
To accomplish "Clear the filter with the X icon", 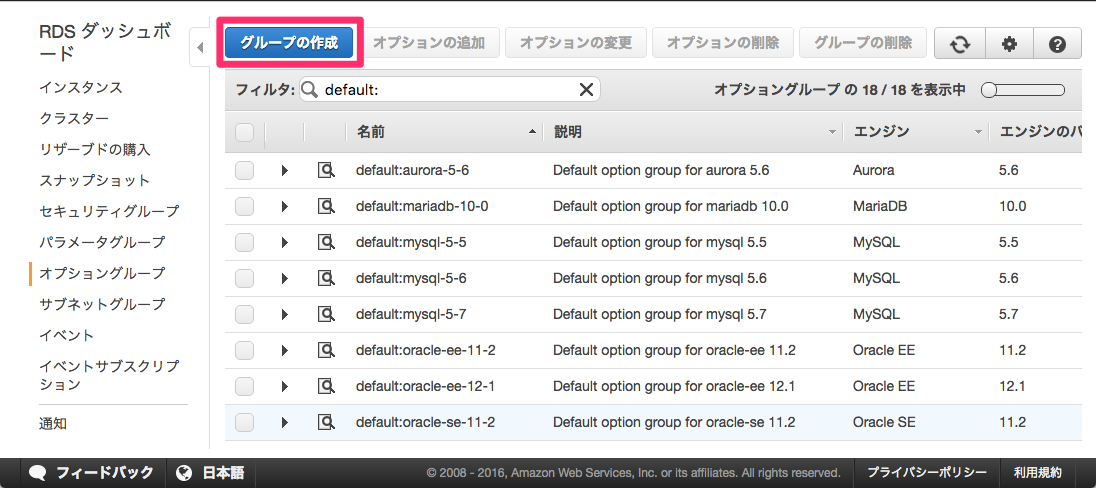I will (x=586, y=89).
